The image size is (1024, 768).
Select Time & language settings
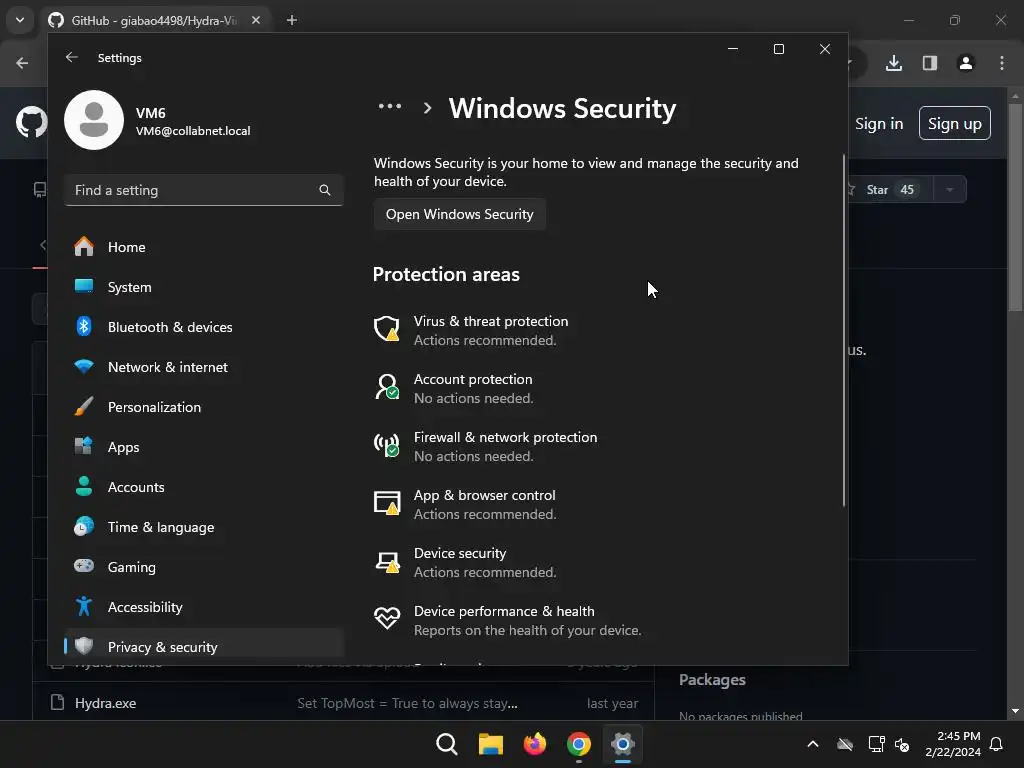[204, 527]
